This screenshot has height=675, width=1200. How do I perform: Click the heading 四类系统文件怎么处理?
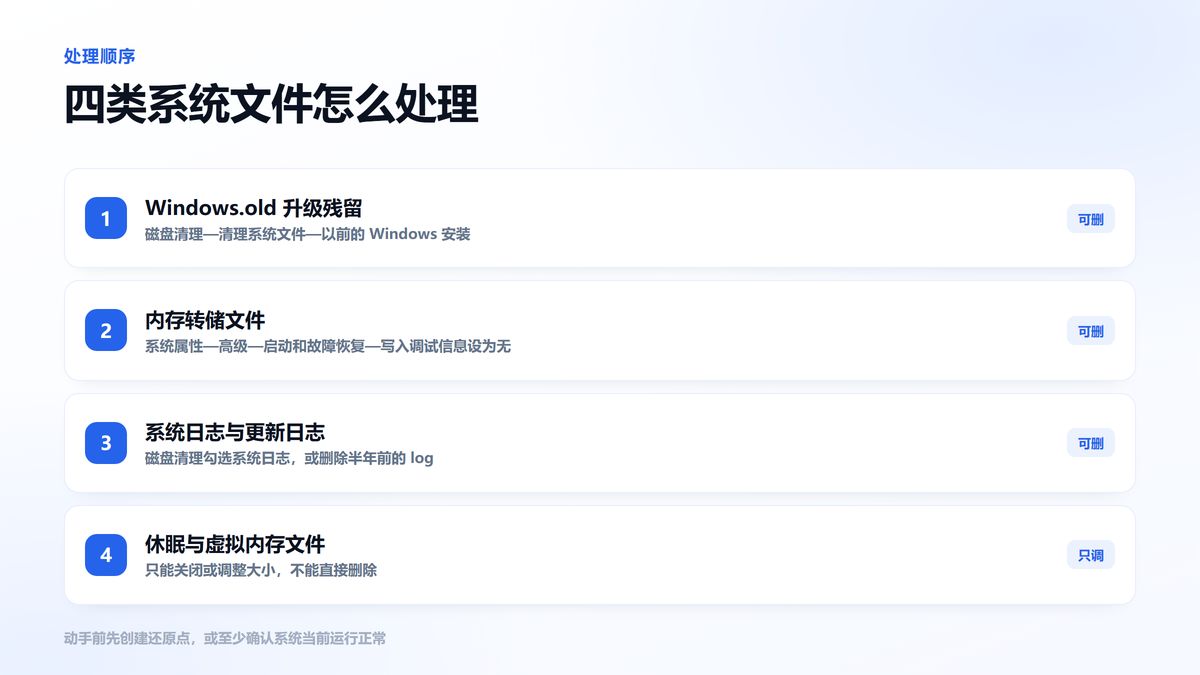271,104
